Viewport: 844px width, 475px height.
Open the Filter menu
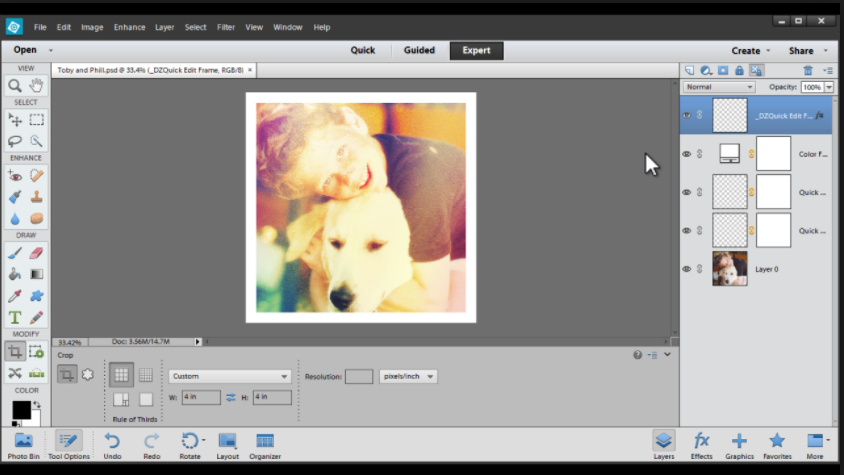click(225, 27)
